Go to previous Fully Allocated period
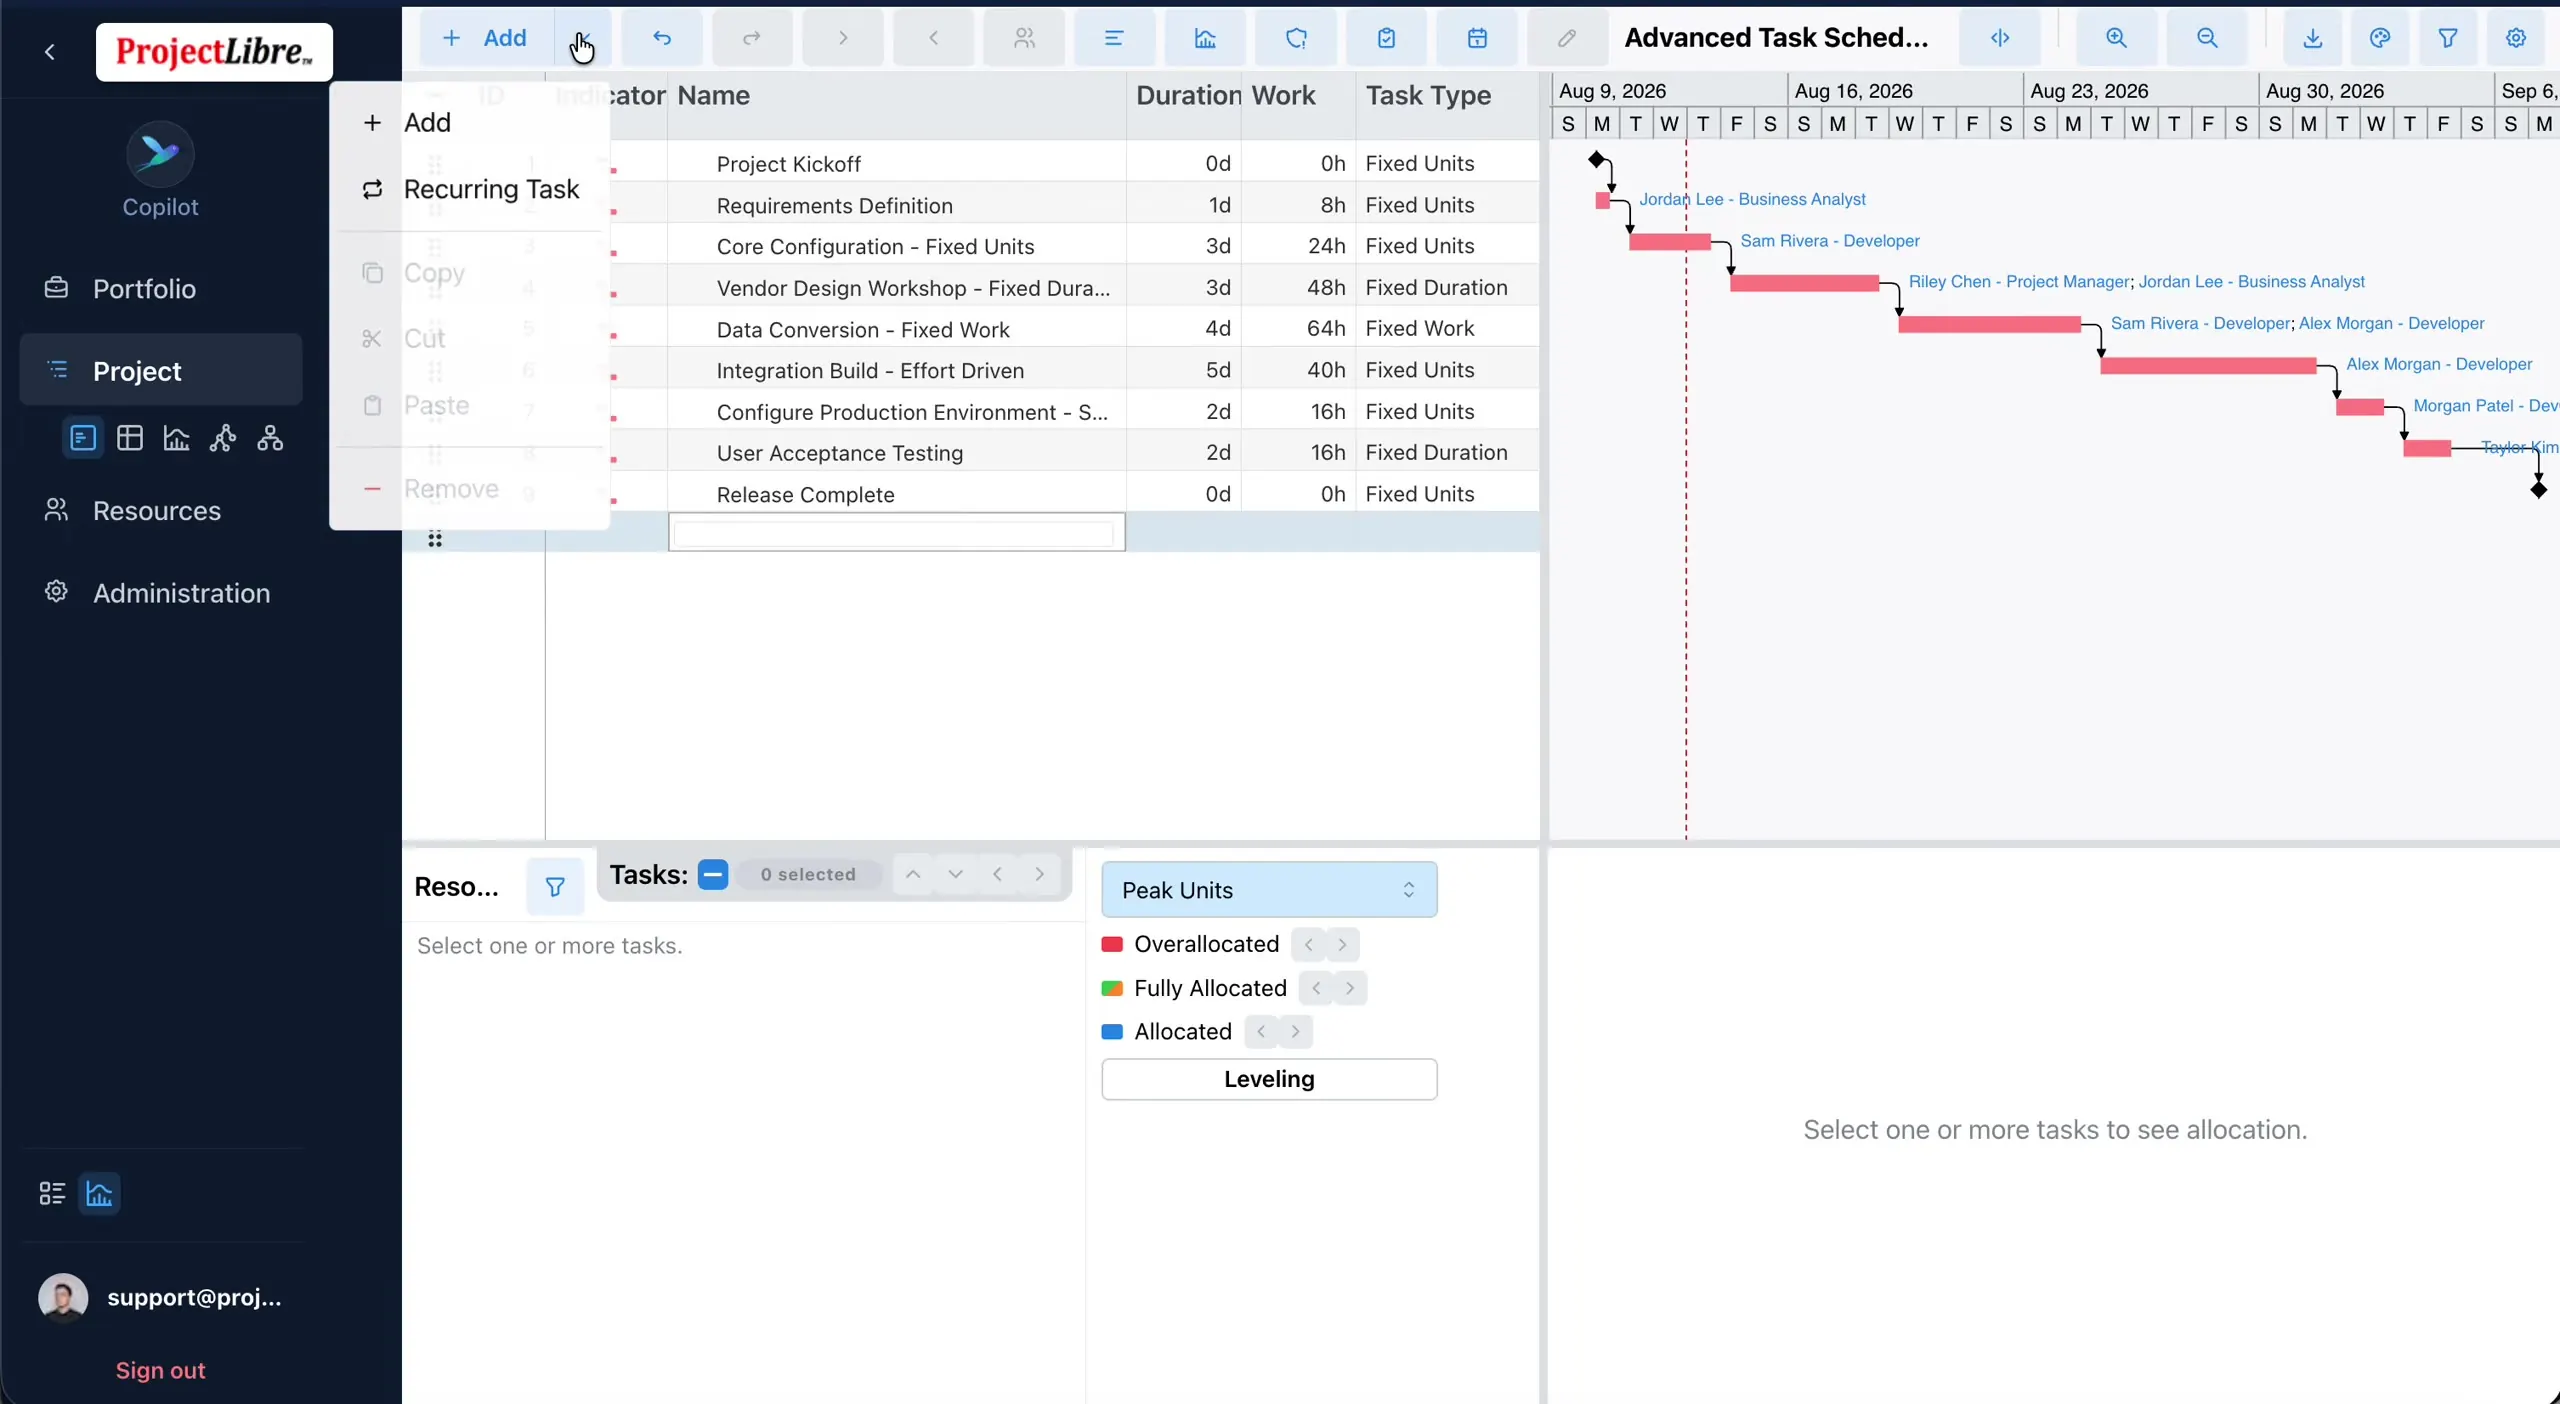The width and height of the screenshot is (2560, 1404). point(1316,988)
